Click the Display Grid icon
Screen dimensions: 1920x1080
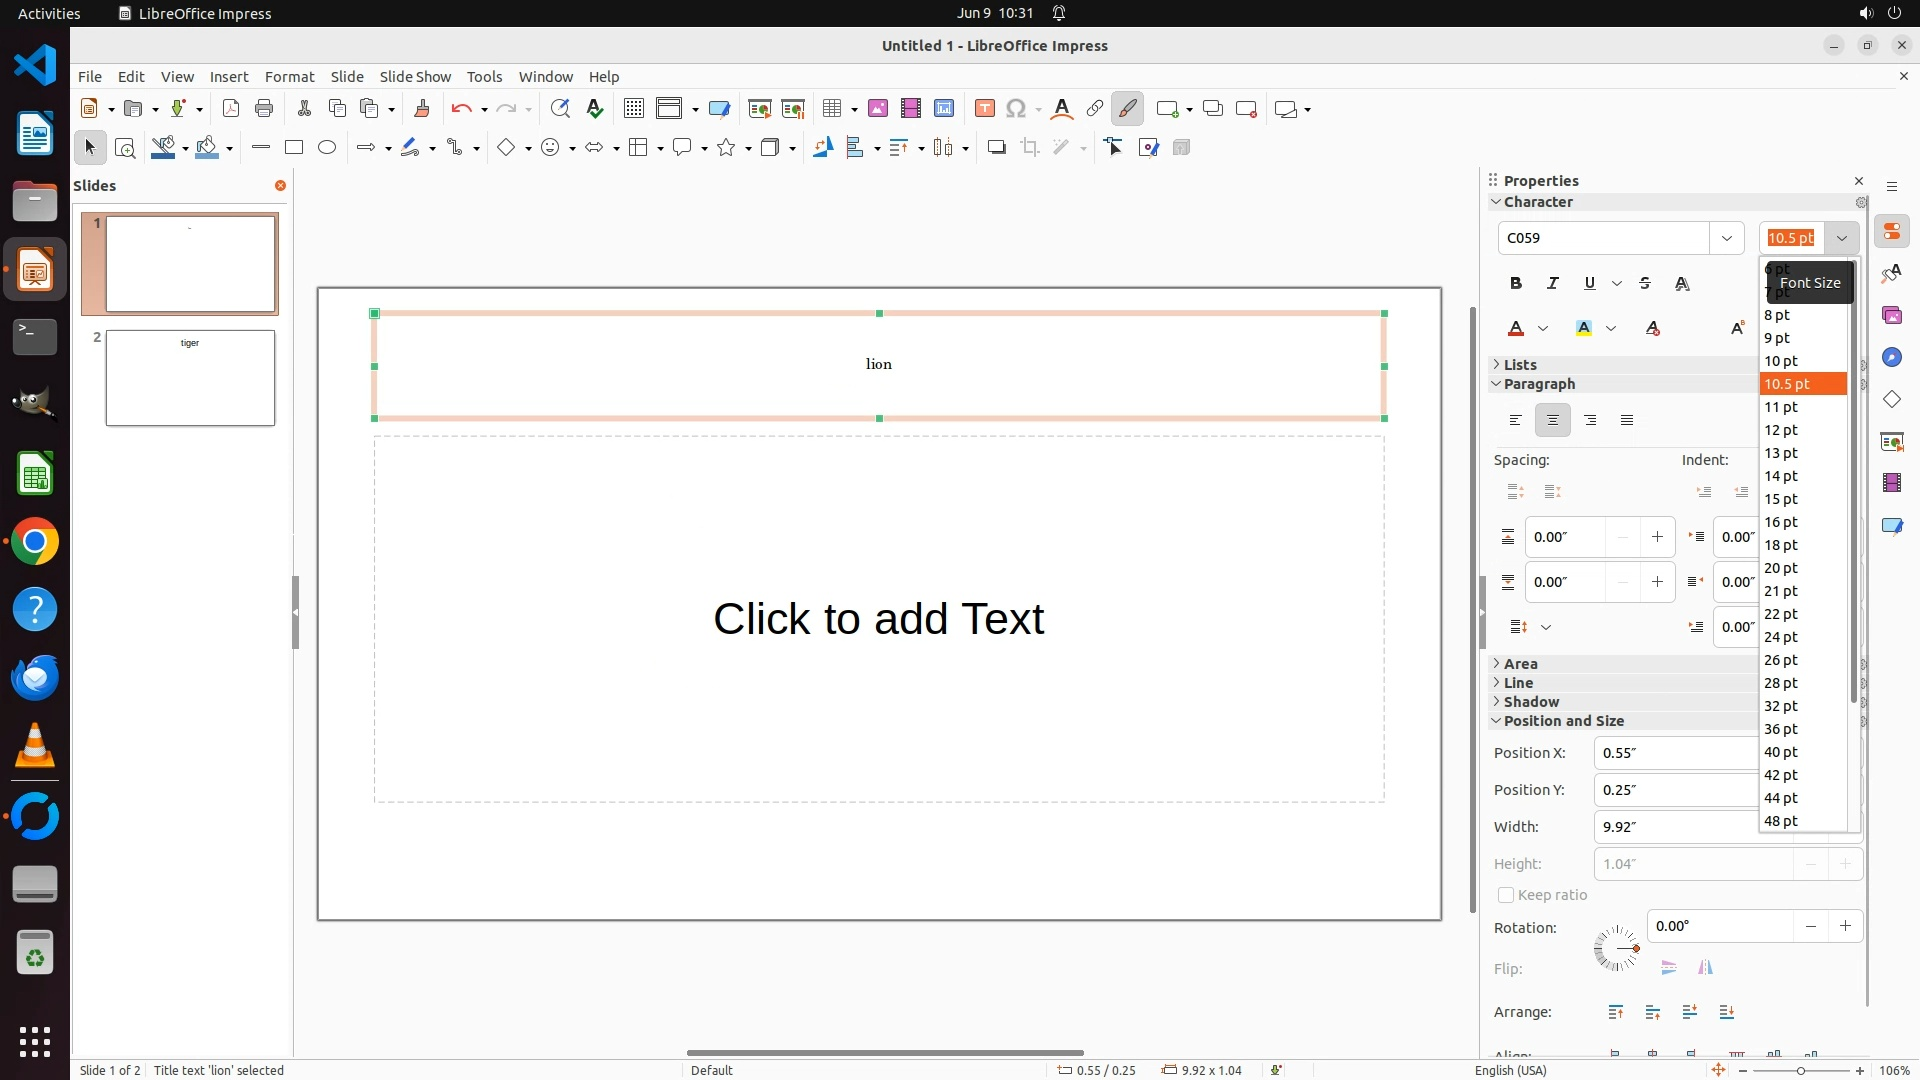(x=633, y=109)
